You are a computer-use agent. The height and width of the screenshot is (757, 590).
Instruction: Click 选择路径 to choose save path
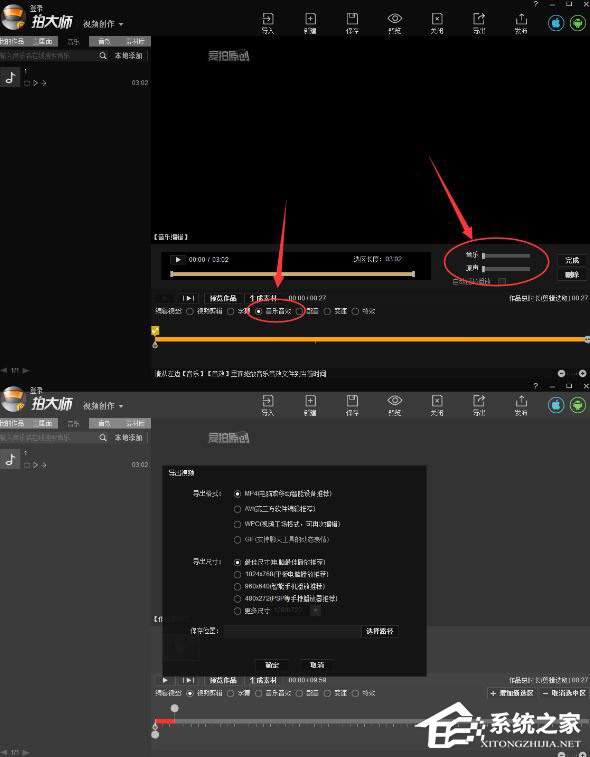tap(380, 631)
